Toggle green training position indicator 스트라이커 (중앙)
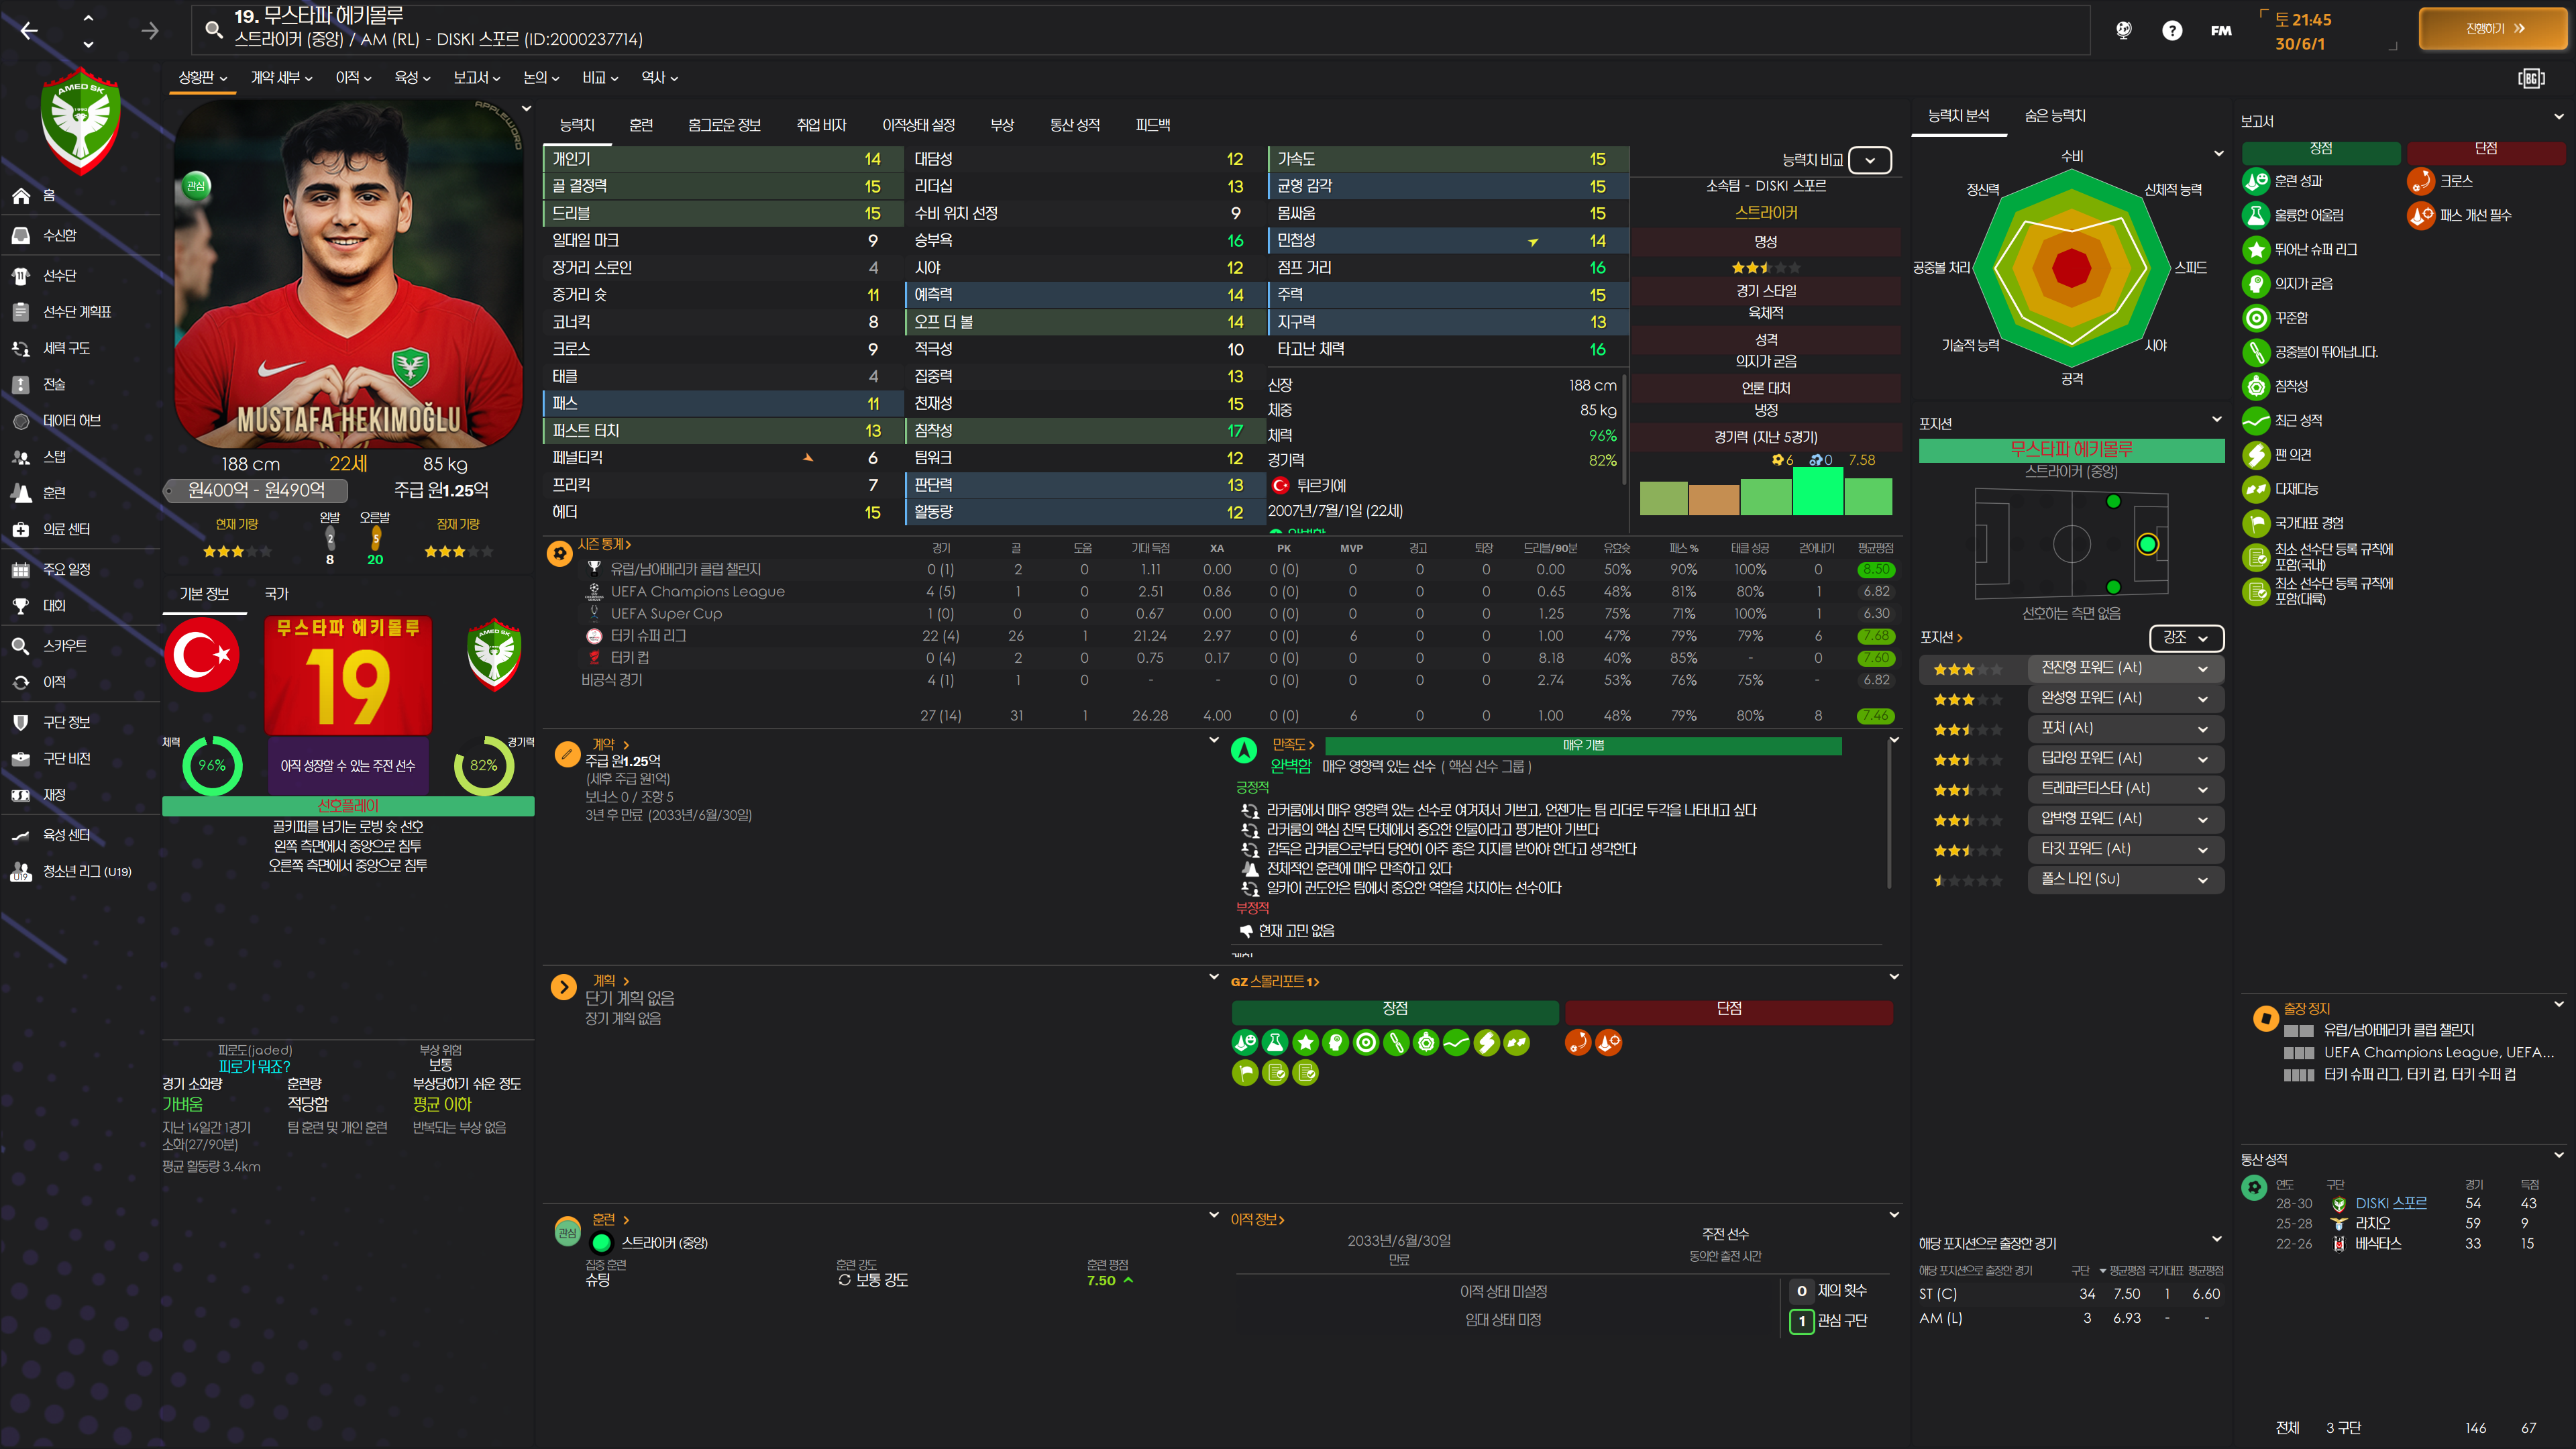This screenshot has height=1449, width=2576. (601, 1242)
